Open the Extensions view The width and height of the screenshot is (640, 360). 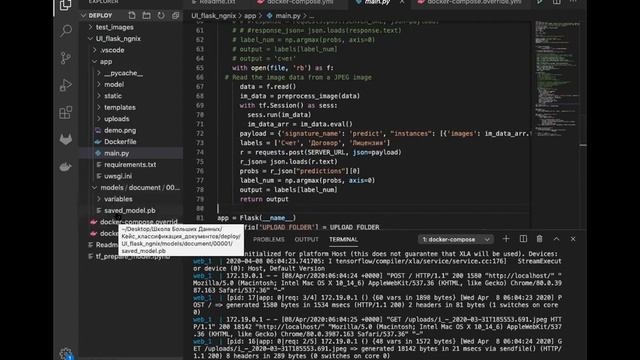coord(66,113)
